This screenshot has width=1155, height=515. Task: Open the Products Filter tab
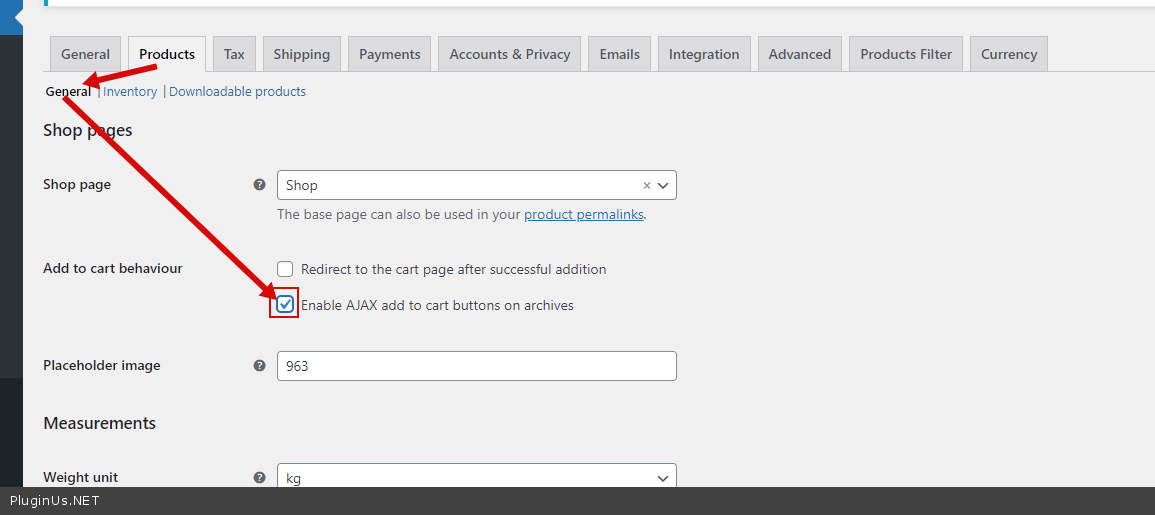pos(906,54)
